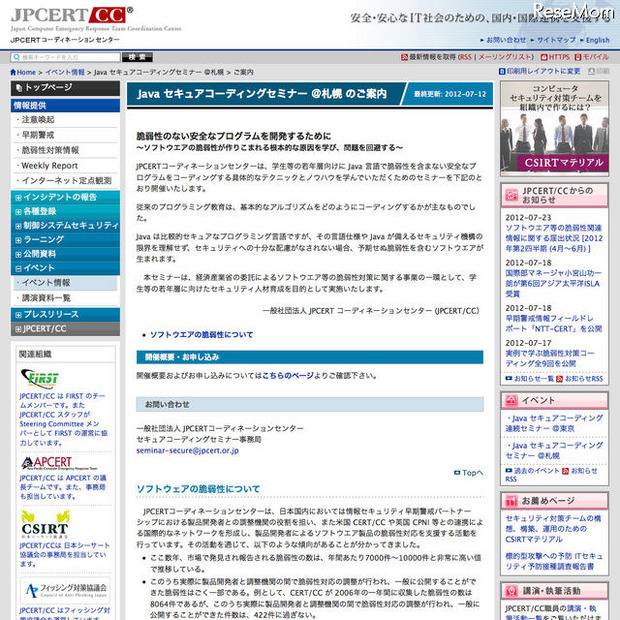Click the print layout change icon
The height and width of the screenshot is (620, 620).
(502, 72)
